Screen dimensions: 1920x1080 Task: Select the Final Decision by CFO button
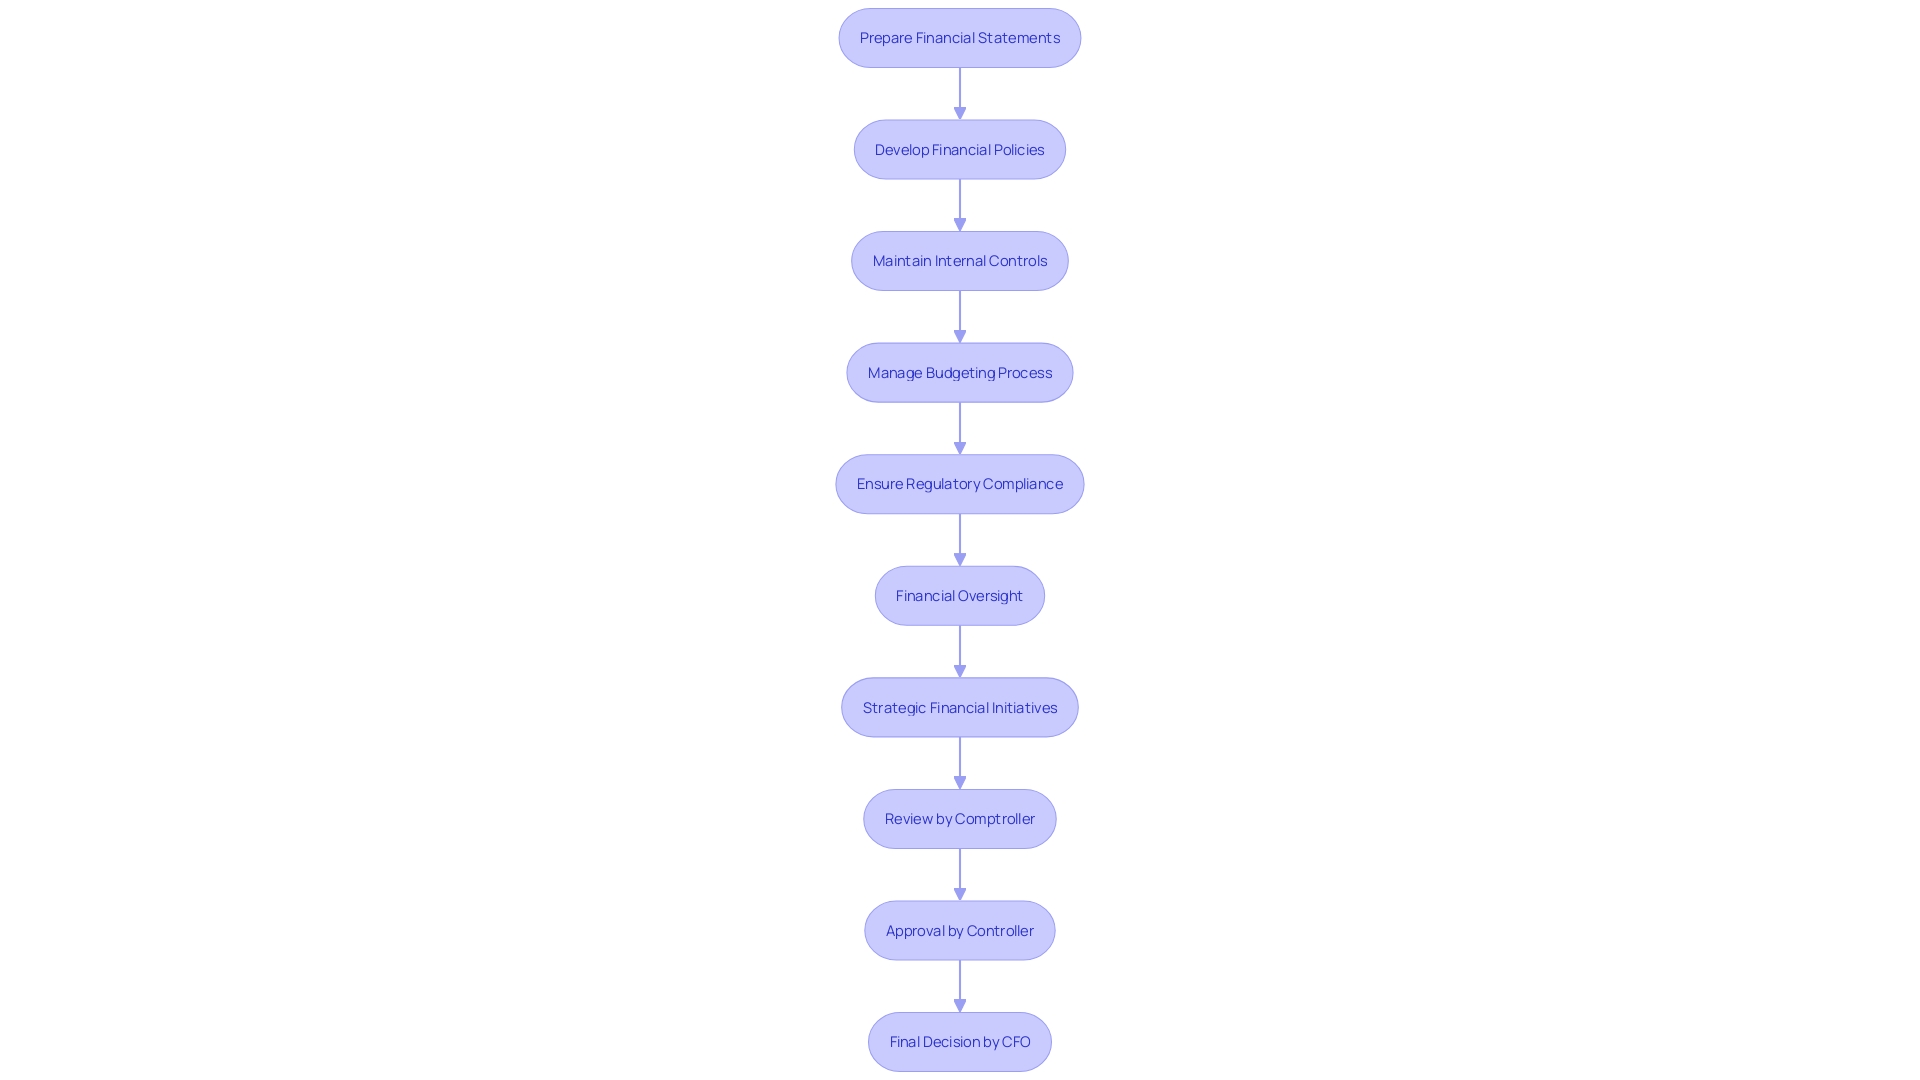pos(960,1042)
